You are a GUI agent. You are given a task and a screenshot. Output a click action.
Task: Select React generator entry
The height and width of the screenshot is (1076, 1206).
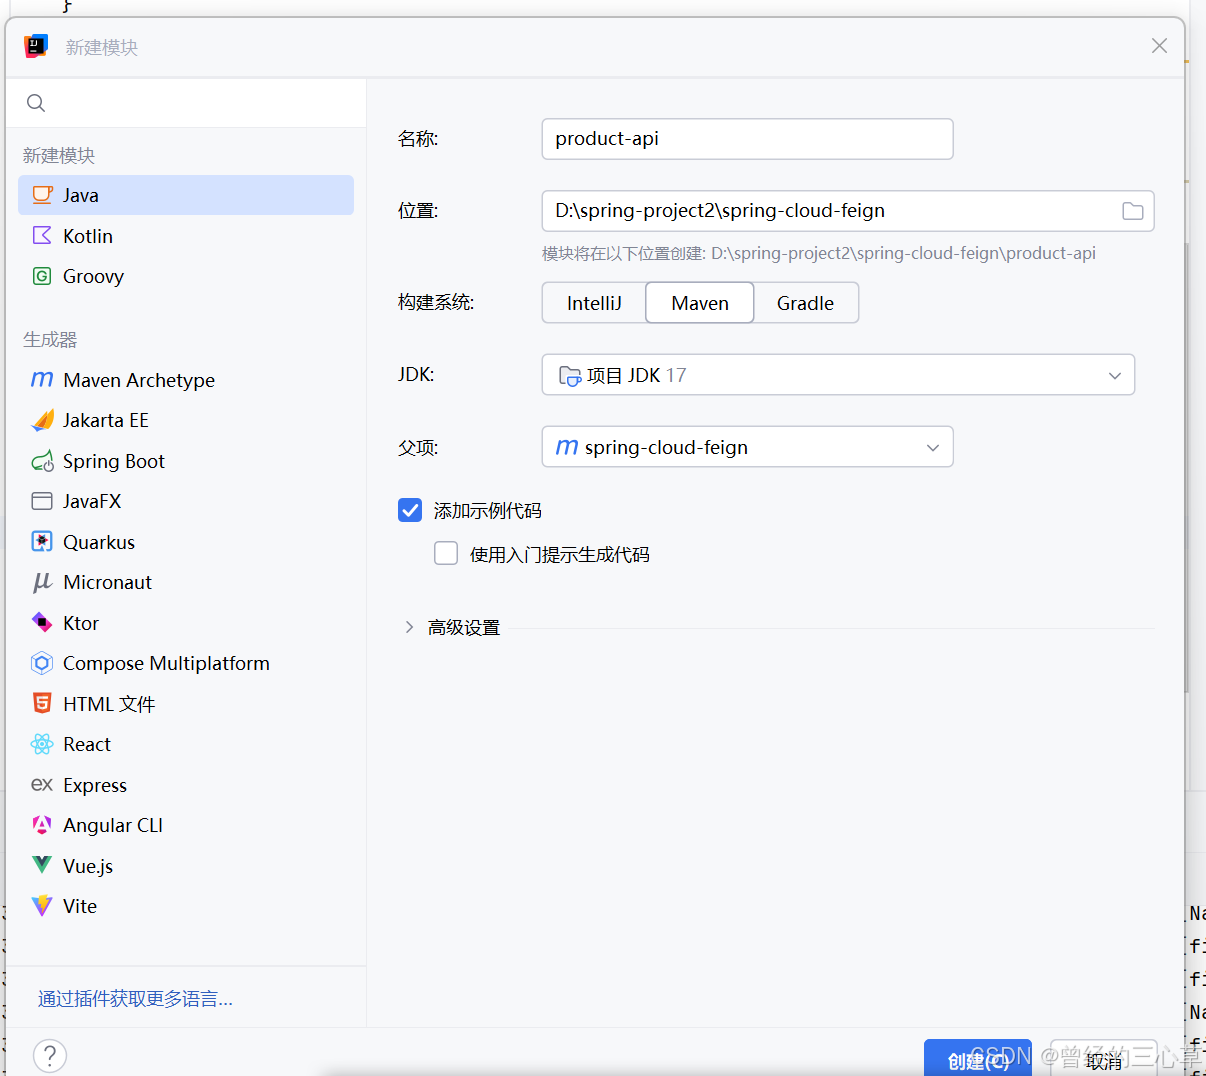[186, 744]
